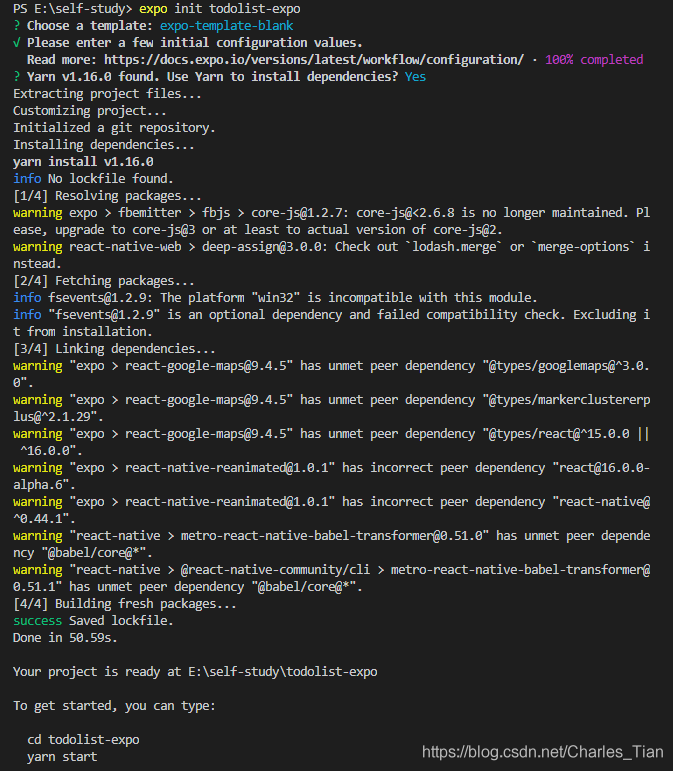Click the warning label for the core-js message
The height and width of the screenshot is (771, 673).
tap(37, 213)
